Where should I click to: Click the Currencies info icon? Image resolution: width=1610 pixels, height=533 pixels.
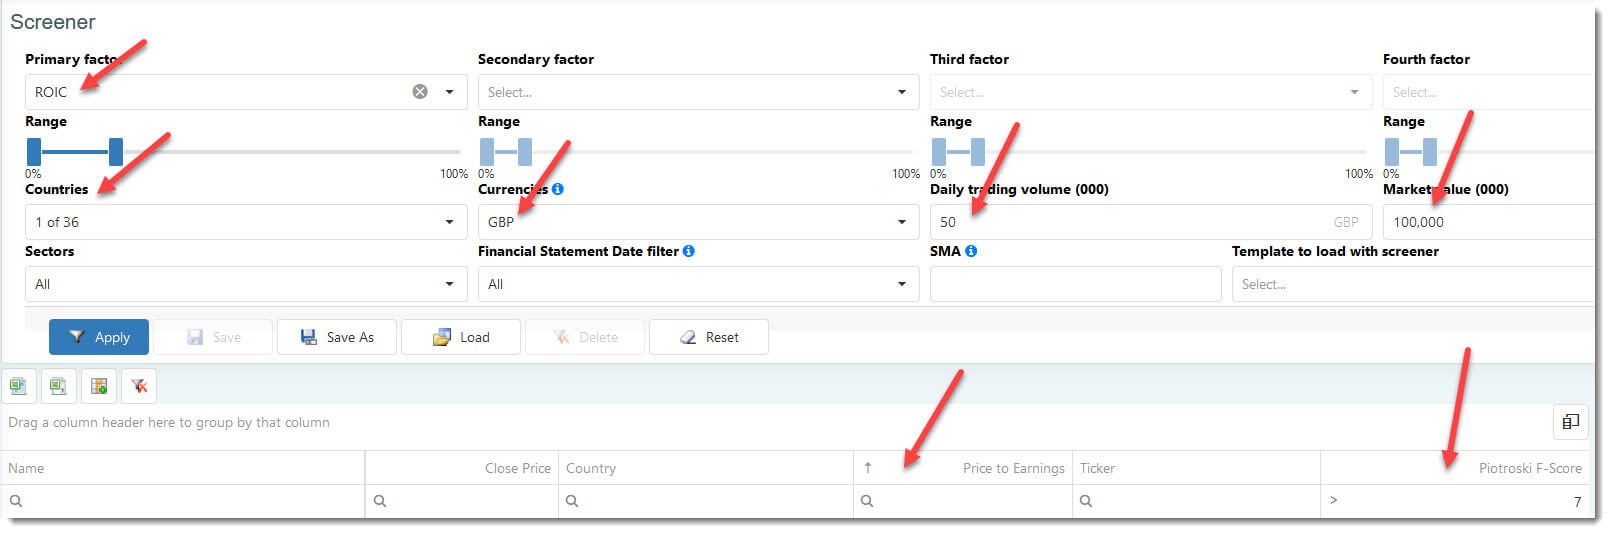557,189
